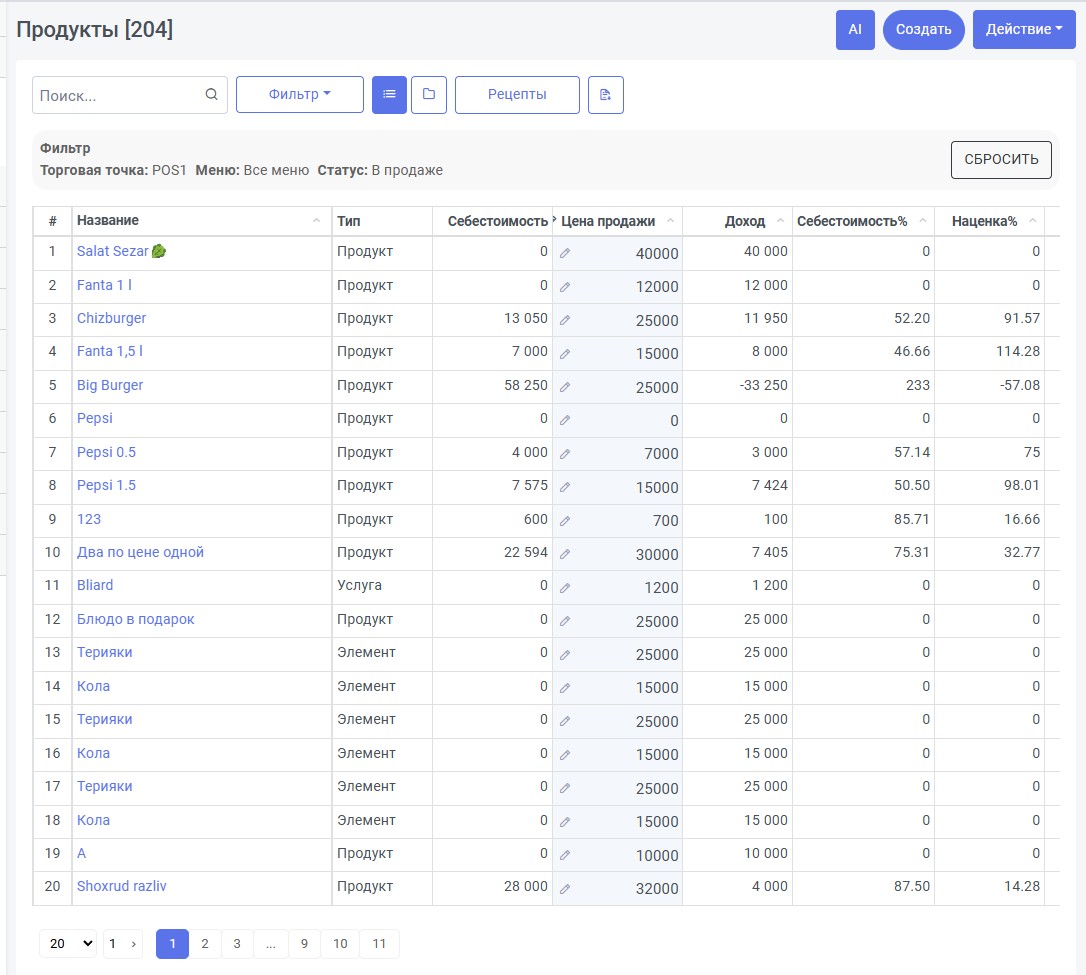
Task: Switch to list view icon
Action: point(389,95)
